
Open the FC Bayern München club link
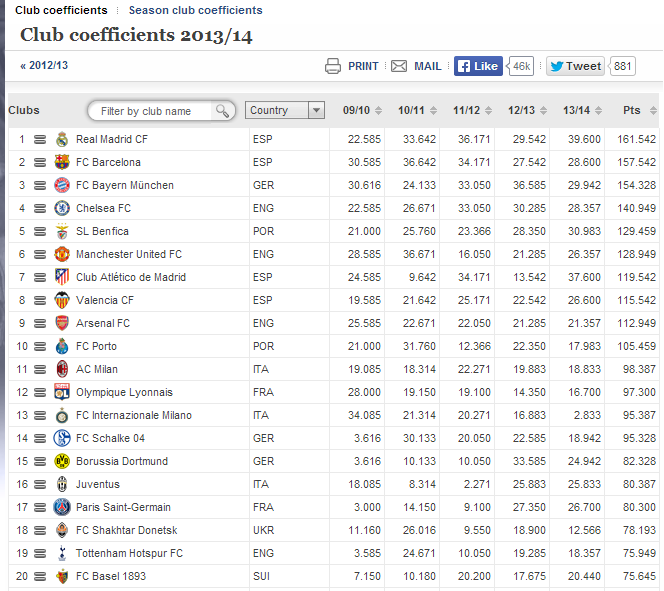pyautogui.click(x=125, y=185)
